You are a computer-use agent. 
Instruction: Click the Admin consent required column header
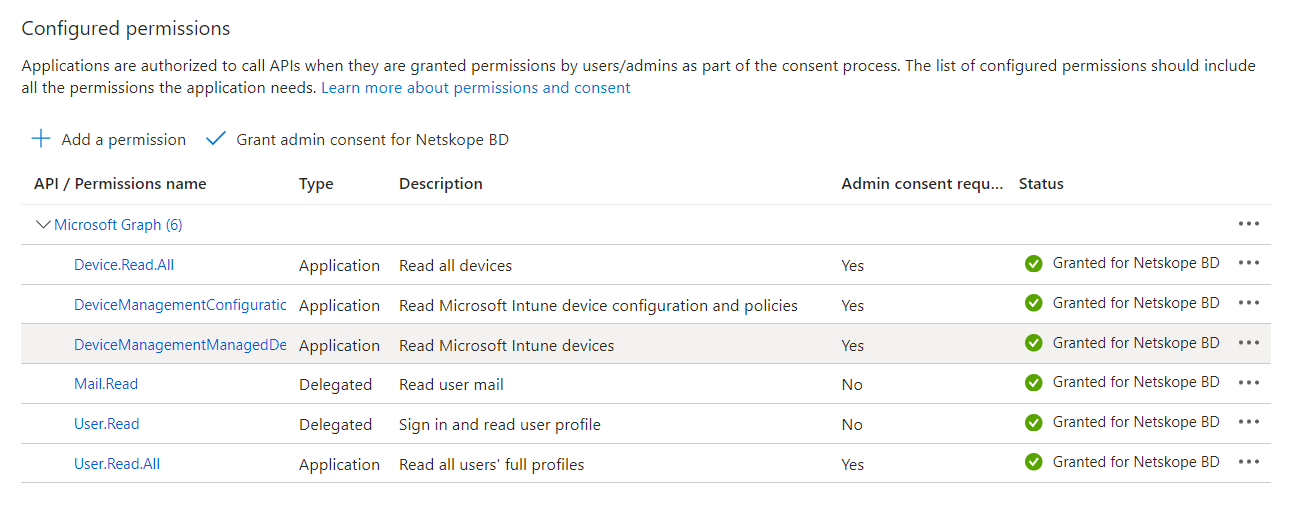[x=922, y=184]
